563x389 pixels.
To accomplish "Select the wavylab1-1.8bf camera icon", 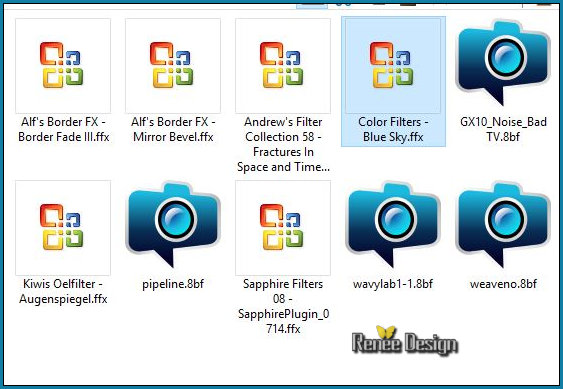I will (393, 225).
